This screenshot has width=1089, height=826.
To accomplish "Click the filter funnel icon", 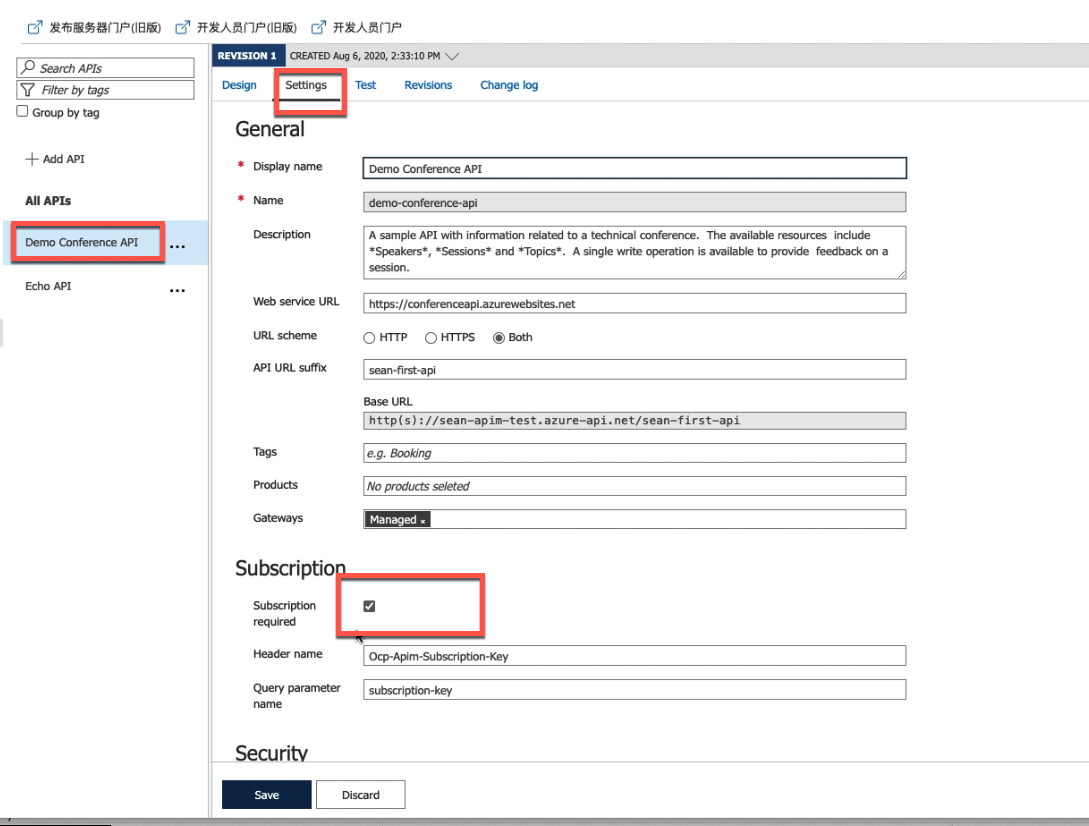I will coord(28,90).
